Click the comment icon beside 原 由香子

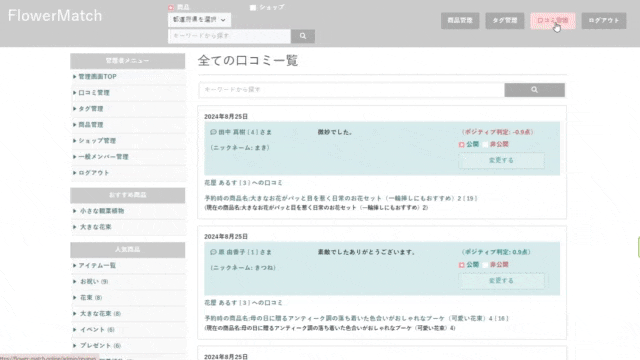point(213,252)
